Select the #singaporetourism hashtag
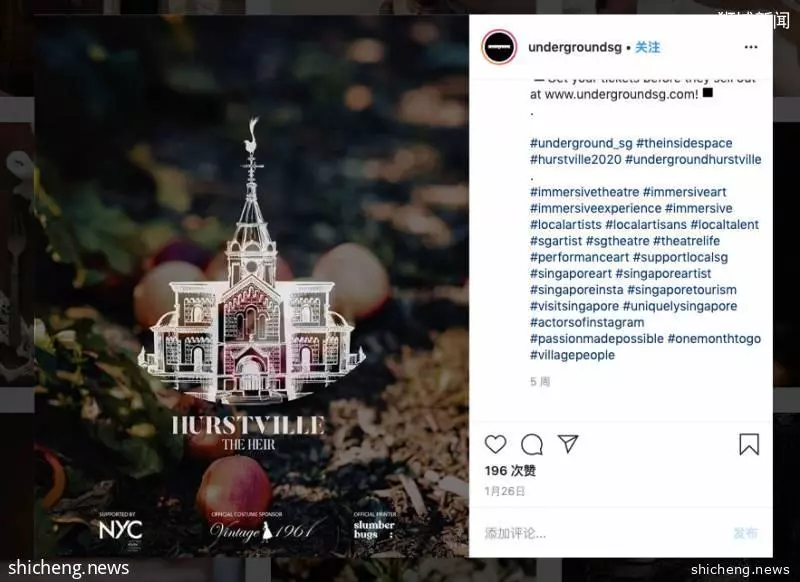This screenshot has height=582, width=800. point(682,290)
